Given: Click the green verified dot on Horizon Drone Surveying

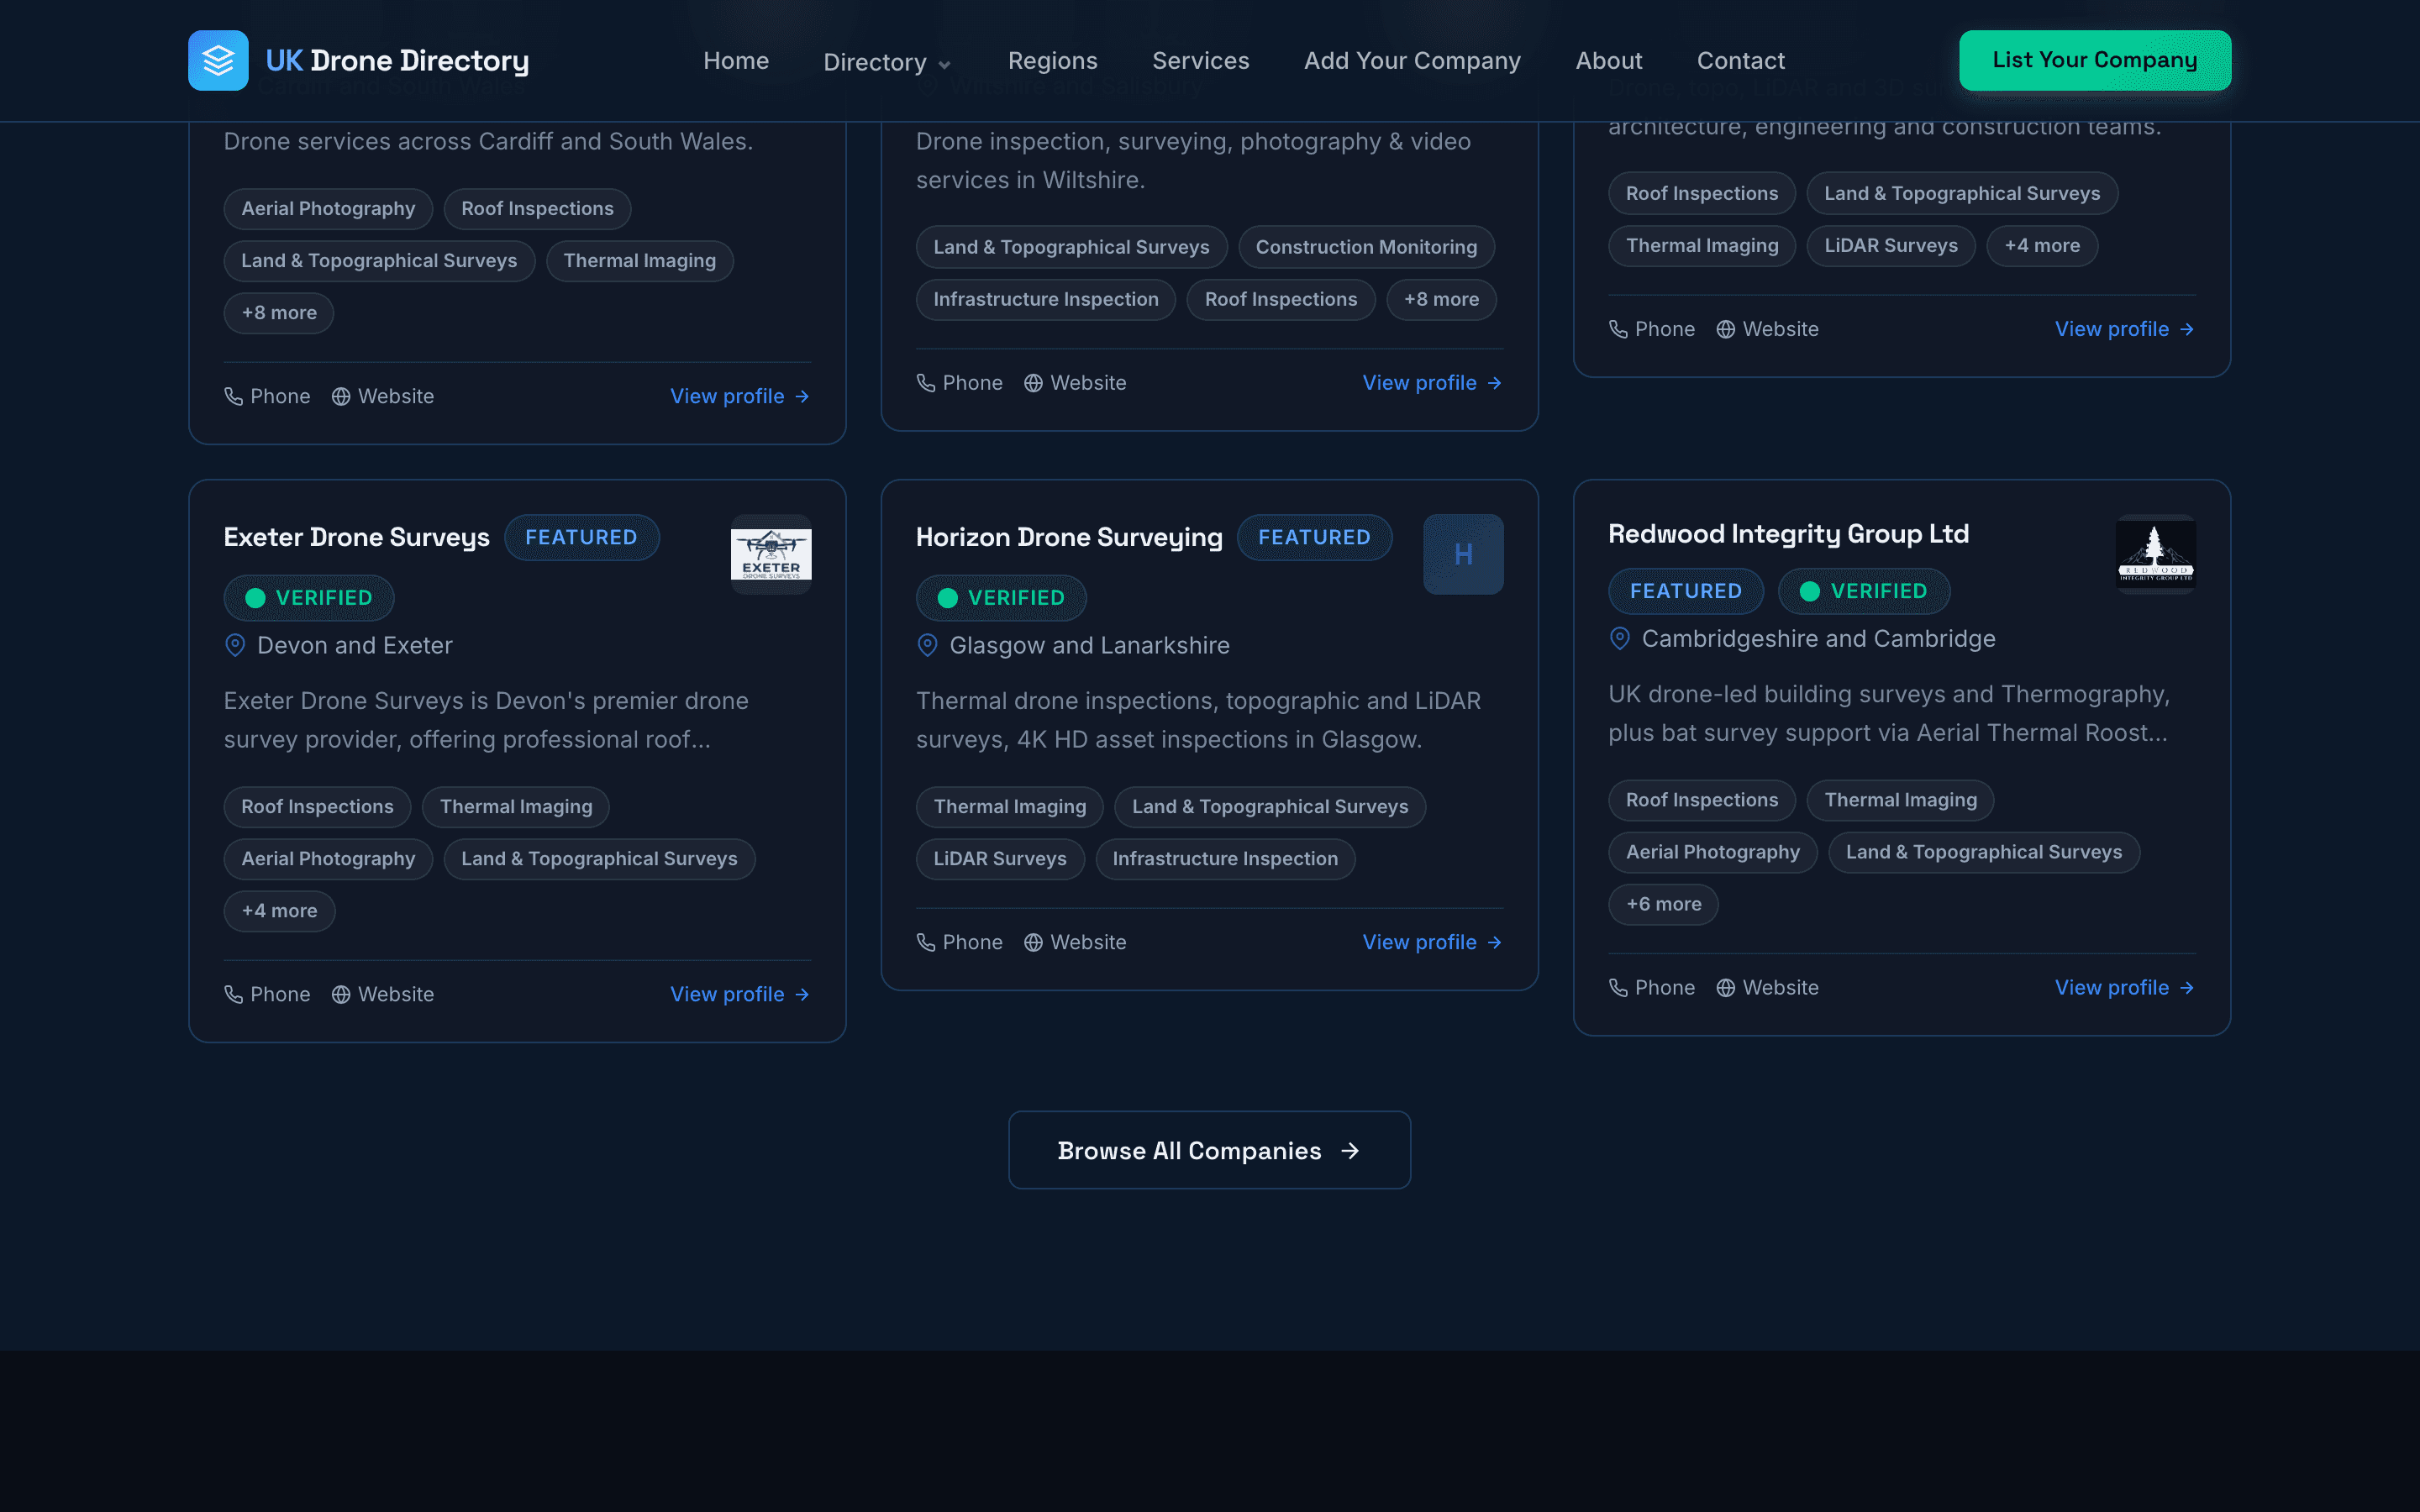Looking at the screenshot, I should click(948, 598).
